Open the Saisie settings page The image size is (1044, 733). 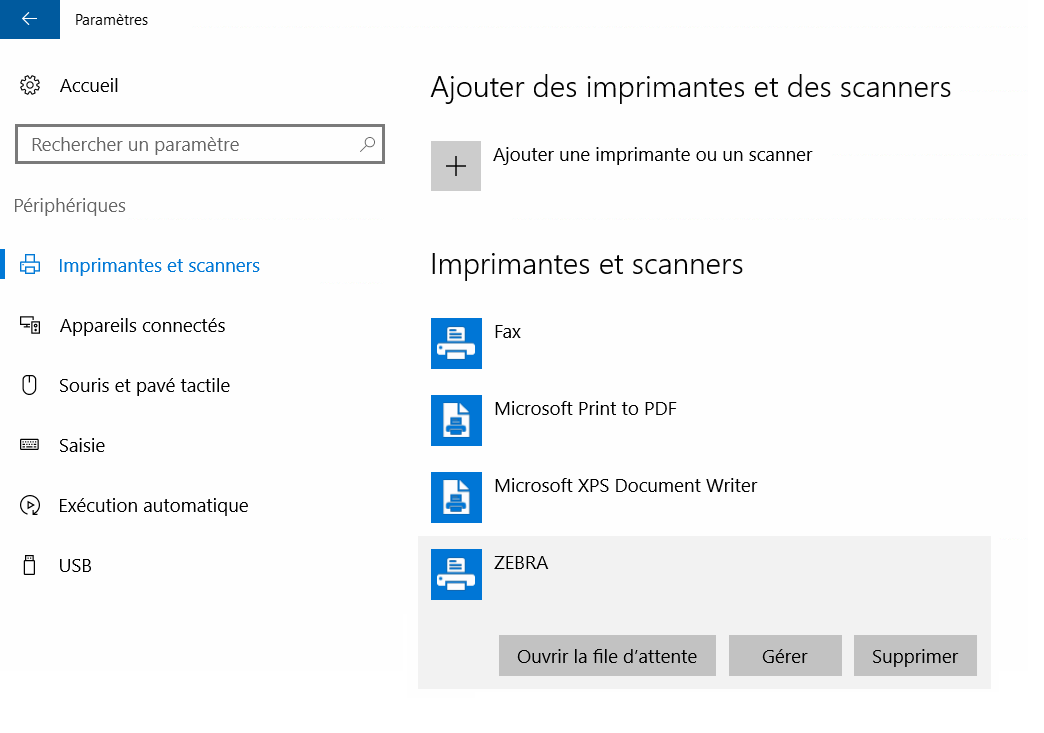(82, 446)
